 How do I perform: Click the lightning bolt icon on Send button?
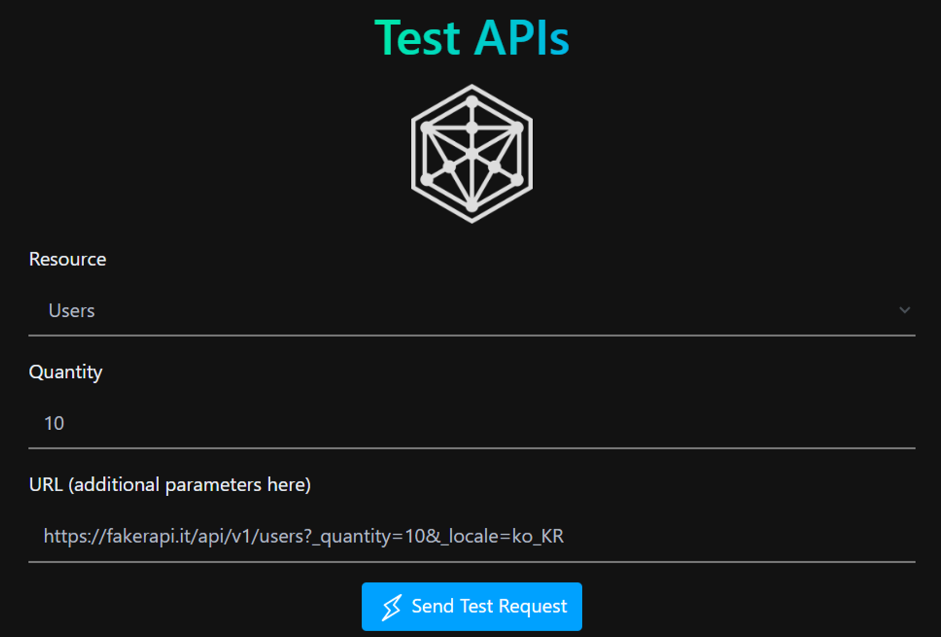(391, 607)
